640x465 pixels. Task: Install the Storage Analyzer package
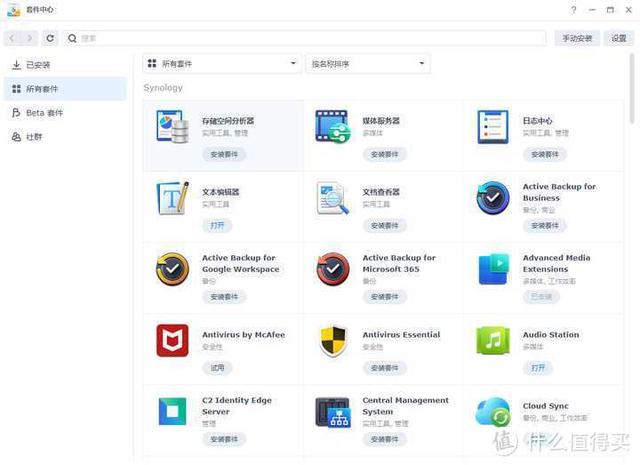point(224,154)
